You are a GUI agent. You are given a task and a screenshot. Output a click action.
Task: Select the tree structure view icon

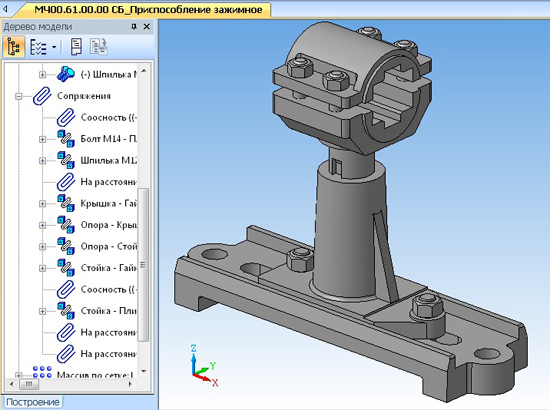pos(14,46)
